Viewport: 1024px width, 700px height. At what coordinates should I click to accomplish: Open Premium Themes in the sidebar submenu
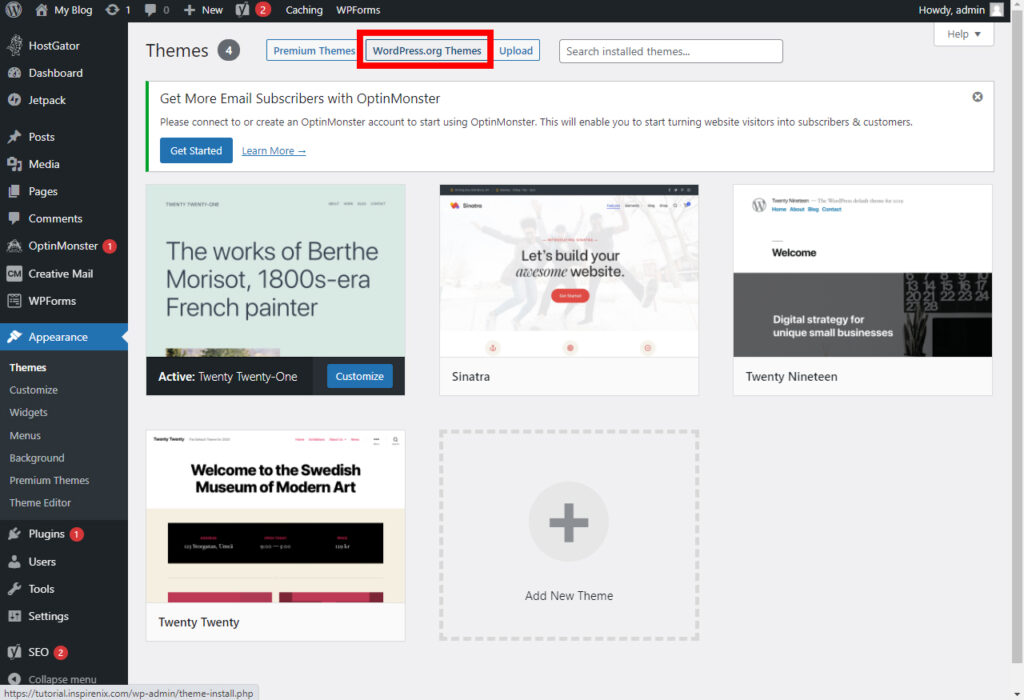click(49, 480)
